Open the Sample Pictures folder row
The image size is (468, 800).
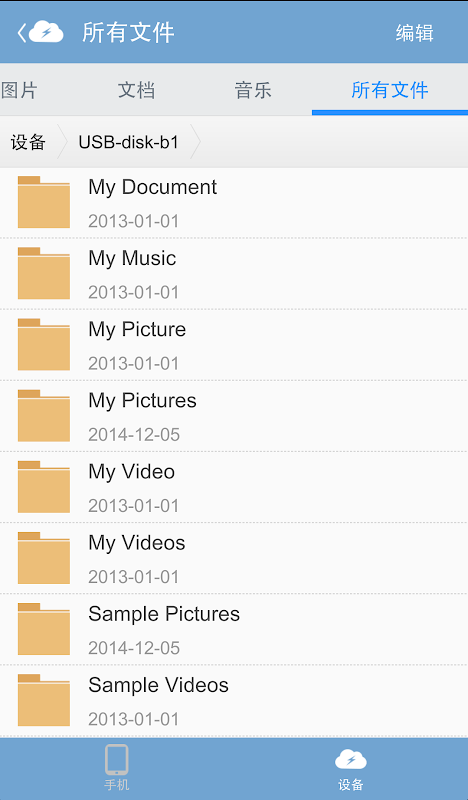234,629
